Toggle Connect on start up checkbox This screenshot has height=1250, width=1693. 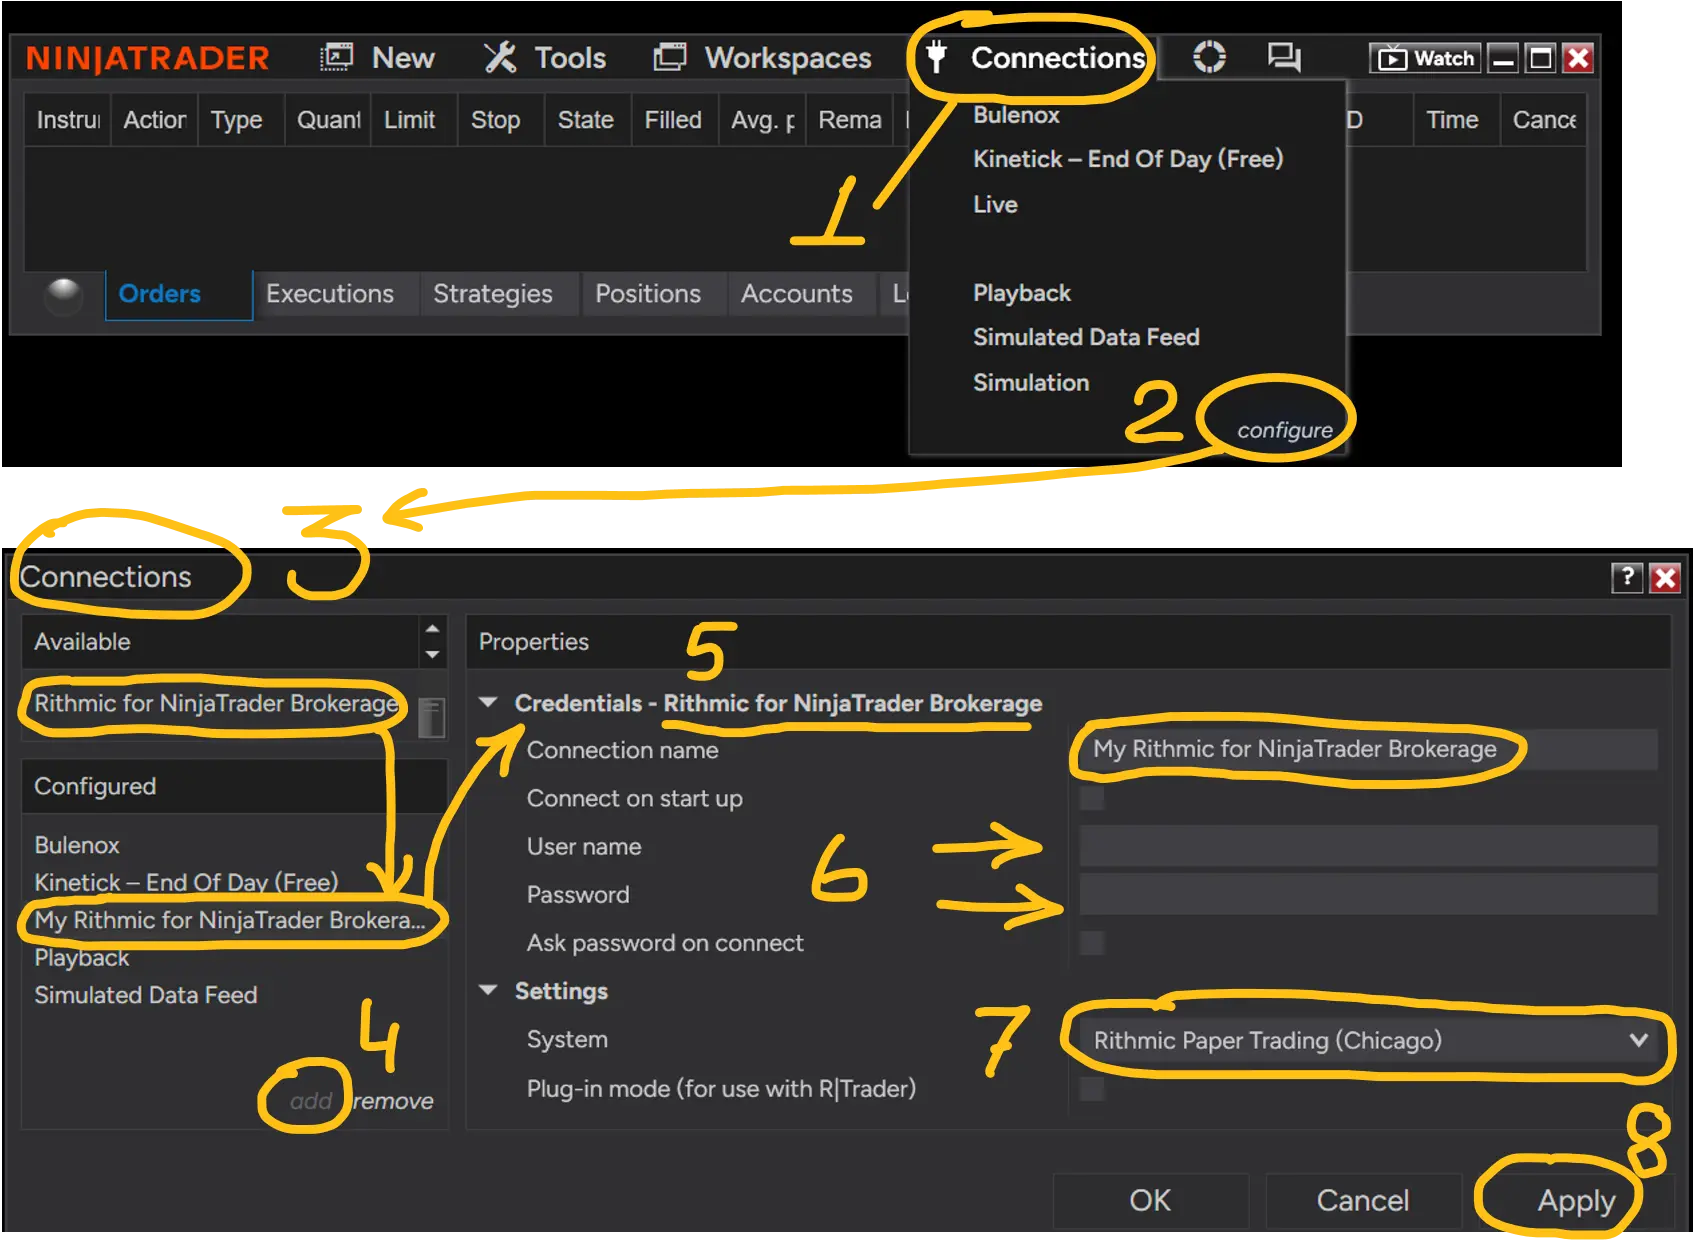(1092, 798)
